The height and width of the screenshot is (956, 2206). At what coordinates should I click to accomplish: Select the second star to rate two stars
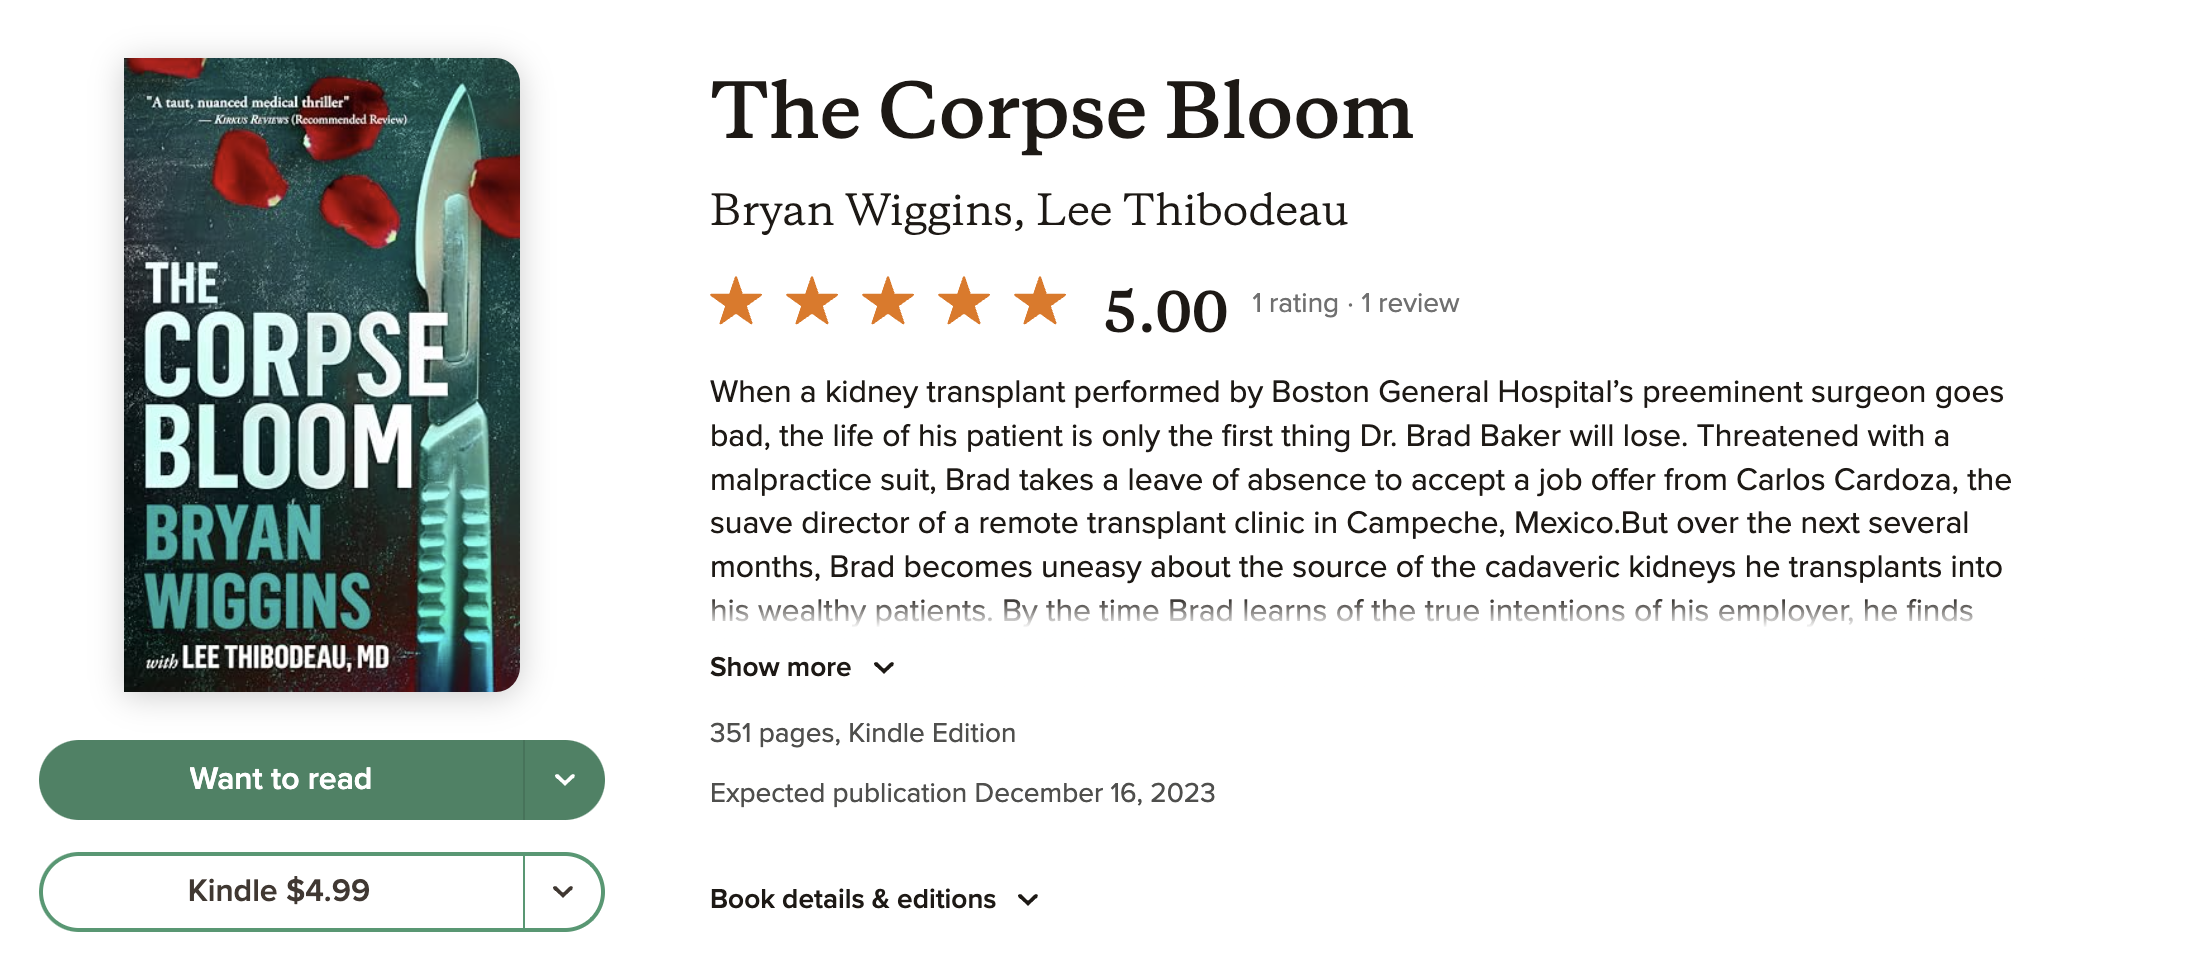tap(814, 303)
